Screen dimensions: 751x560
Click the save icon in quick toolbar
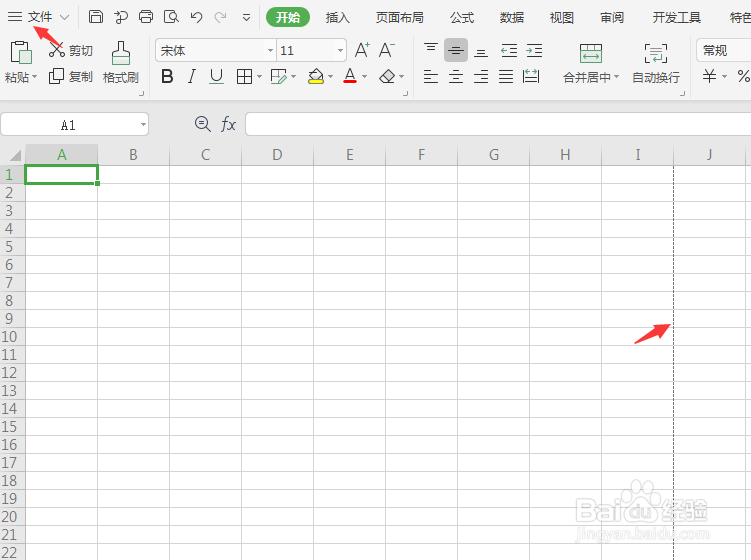96,17
